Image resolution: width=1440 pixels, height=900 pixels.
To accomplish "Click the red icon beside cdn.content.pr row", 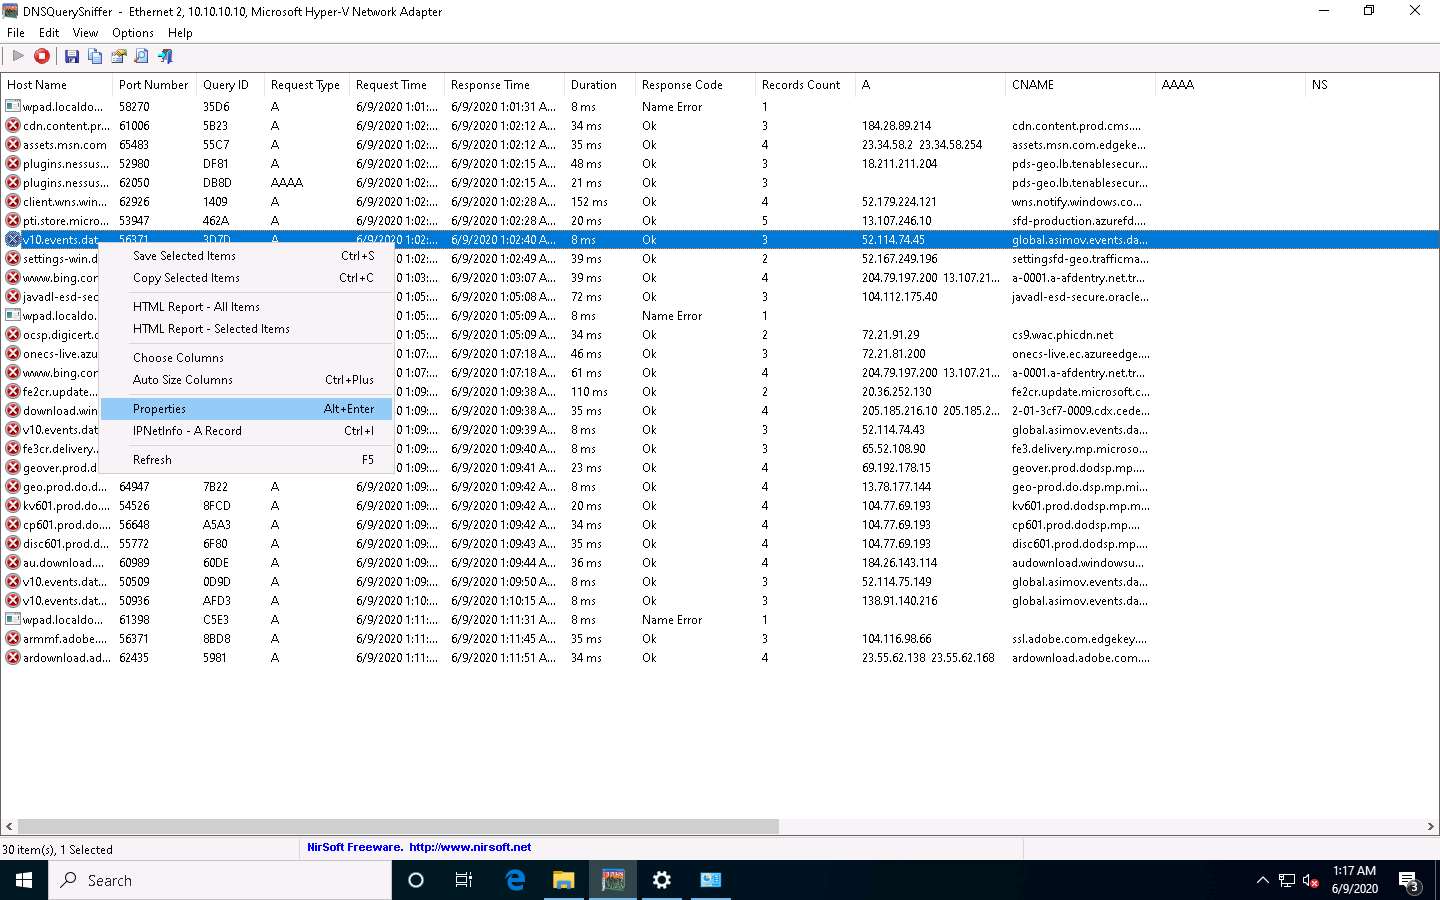I will pos(13,125).
